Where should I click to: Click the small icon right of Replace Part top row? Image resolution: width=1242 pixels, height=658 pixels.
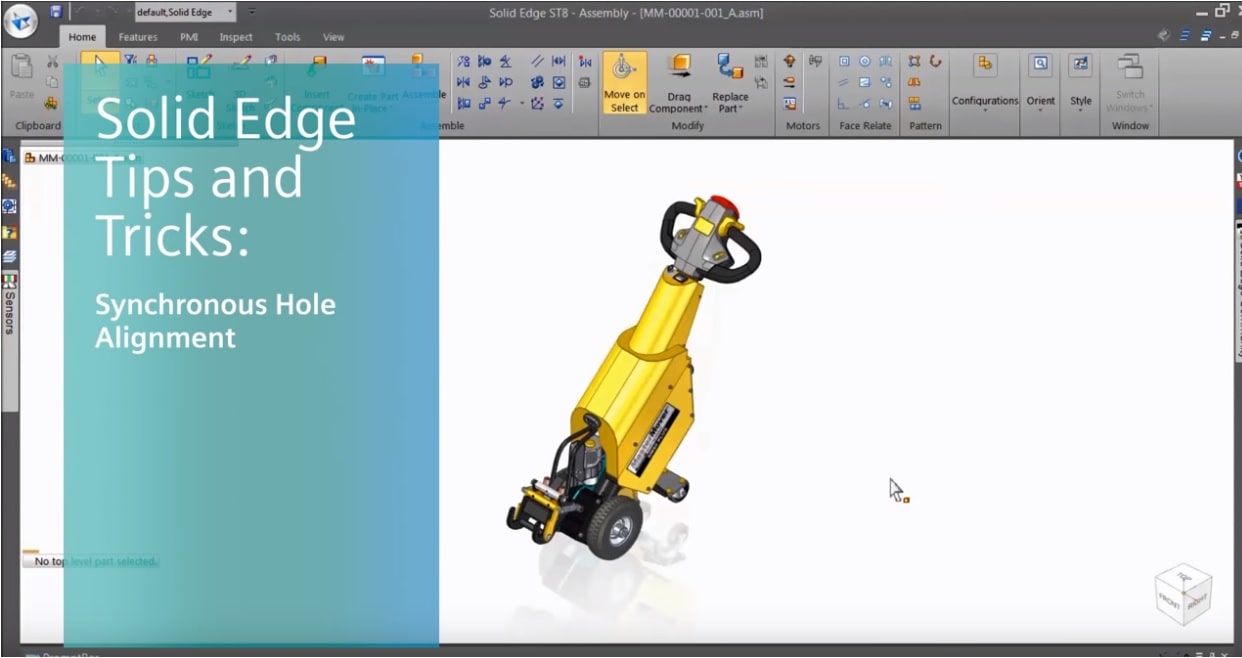[761, 61]
